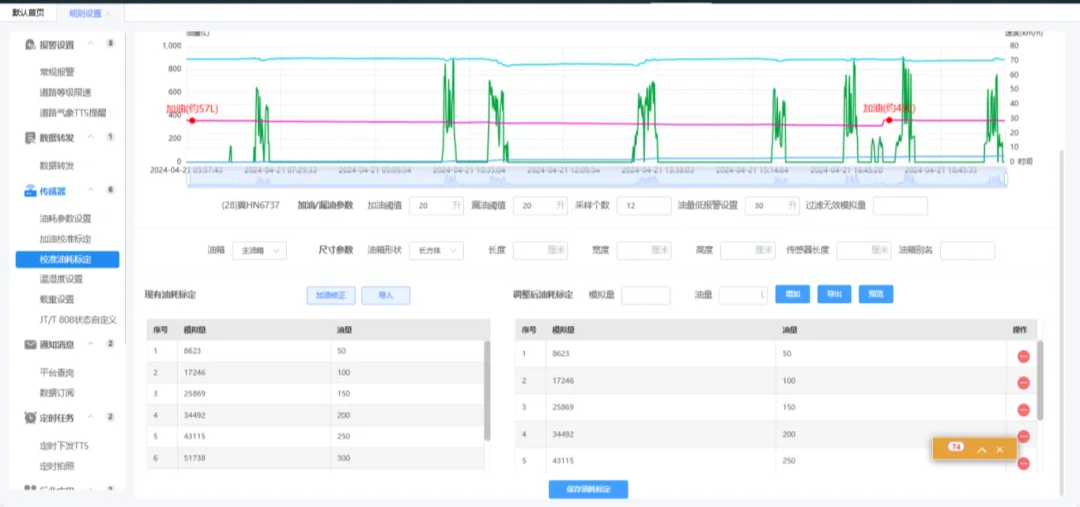
Task: Delete adjusted calibration row 17246
Action: [1024, 383]
